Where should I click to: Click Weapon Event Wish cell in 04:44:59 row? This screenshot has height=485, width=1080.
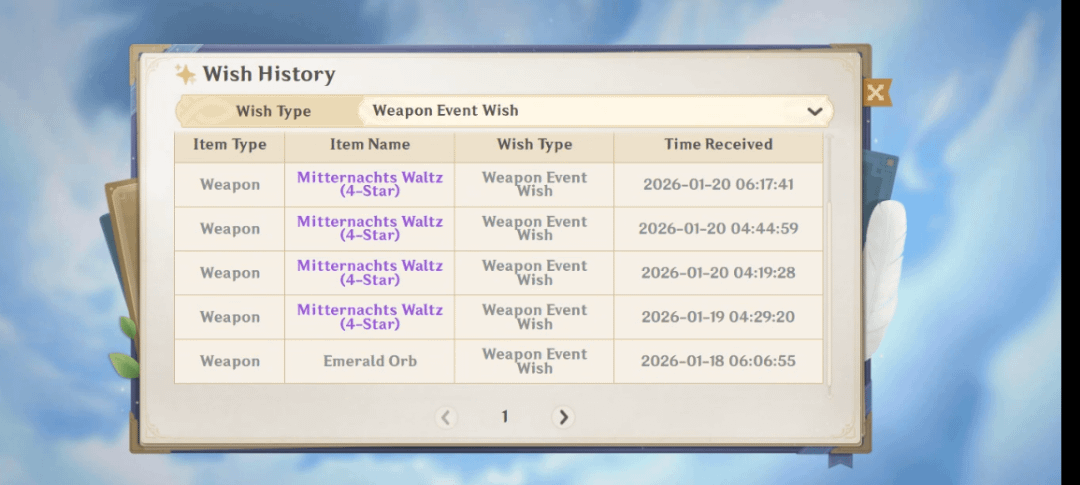(x=534, y=228)
